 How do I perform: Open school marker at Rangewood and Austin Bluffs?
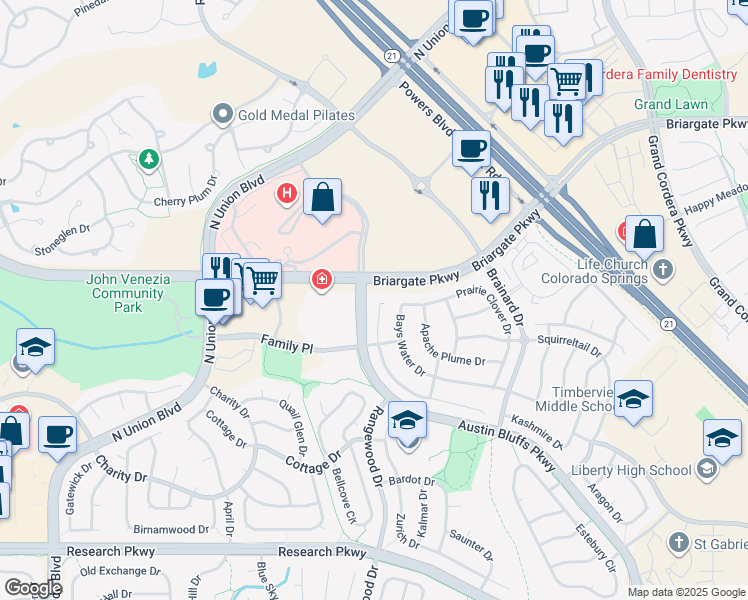tap(407, 424)
